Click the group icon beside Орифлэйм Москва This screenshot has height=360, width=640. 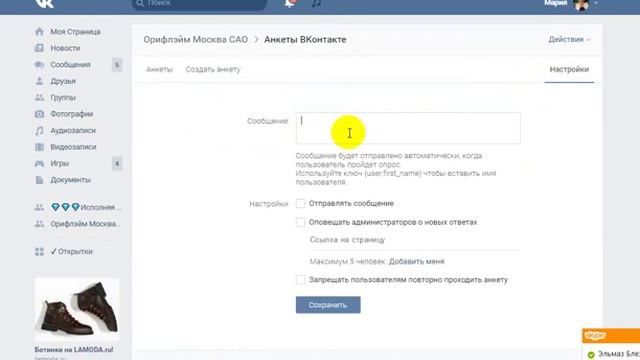point(39,224)
